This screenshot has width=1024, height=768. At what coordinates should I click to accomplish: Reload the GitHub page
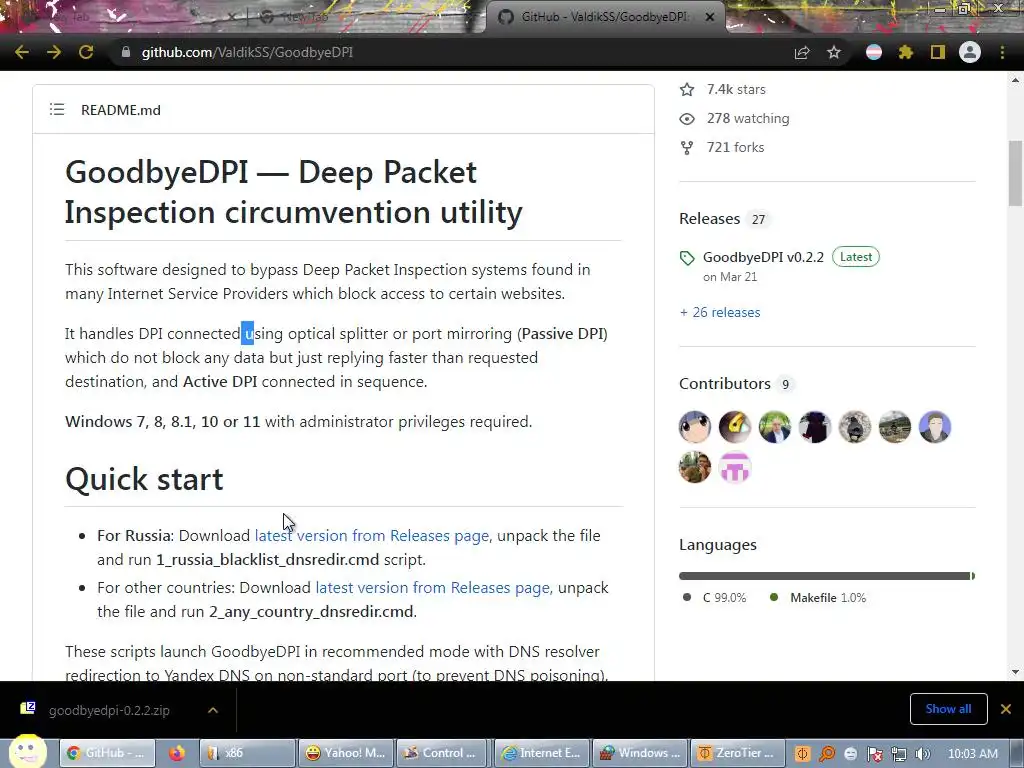tap(86, 52)
